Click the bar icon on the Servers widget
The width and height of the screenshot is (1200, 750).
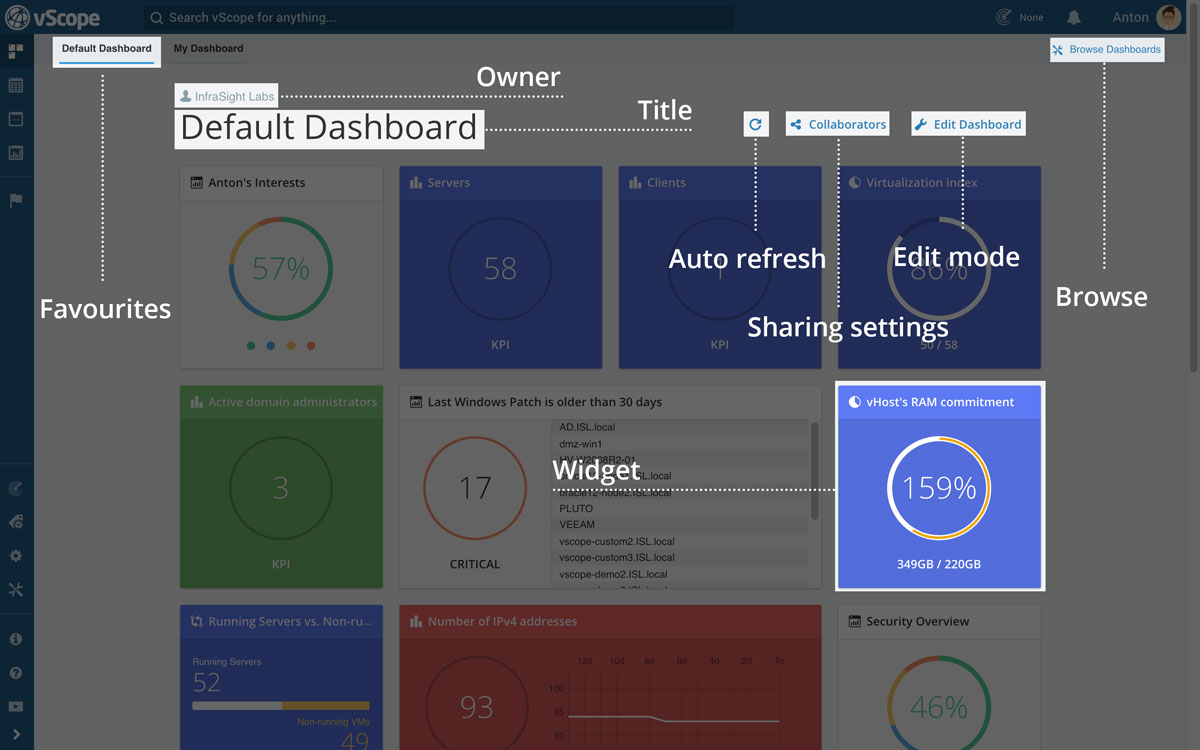coord(416,183)
